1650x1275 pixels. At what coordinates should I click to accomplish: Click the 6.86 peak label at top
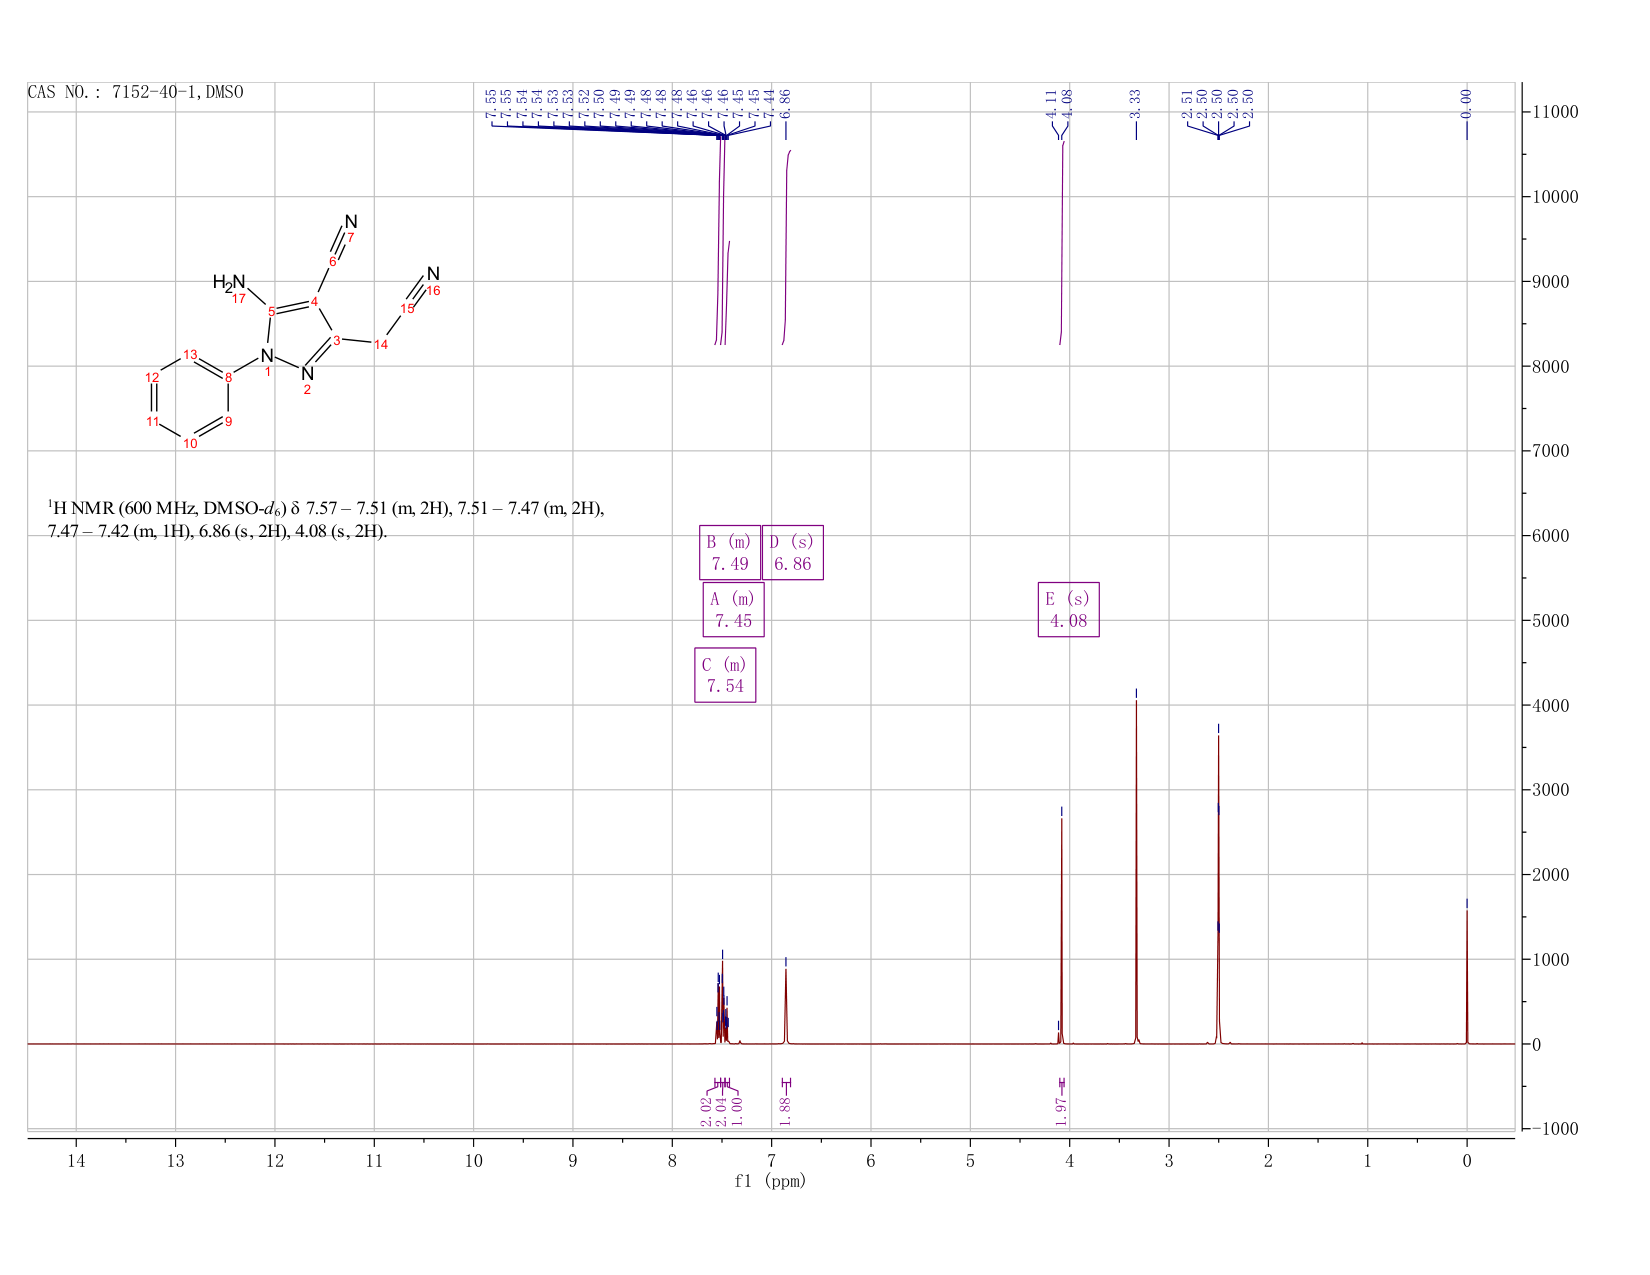pyautogui.click(x=785, y=104)
